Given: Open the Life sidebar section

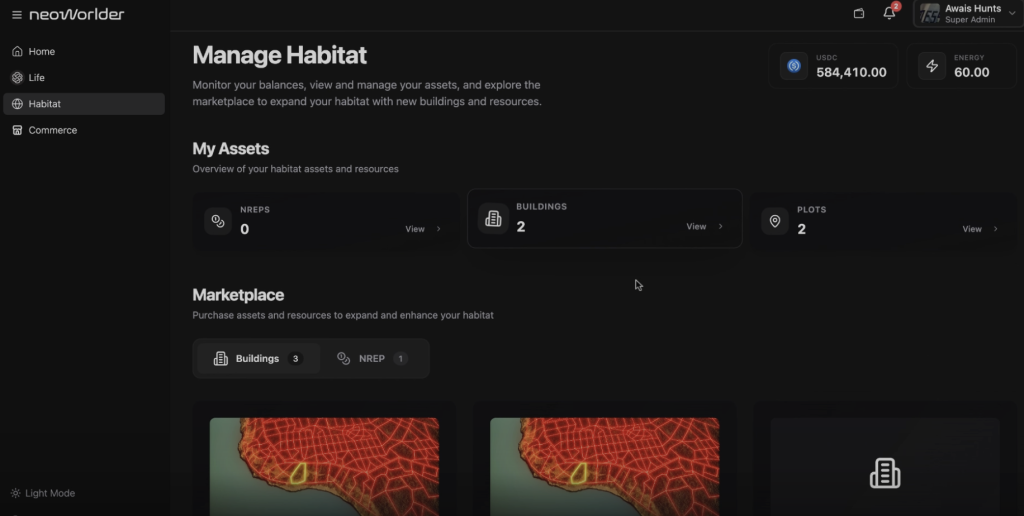Looking at the screenshot, I should [36, 77].
